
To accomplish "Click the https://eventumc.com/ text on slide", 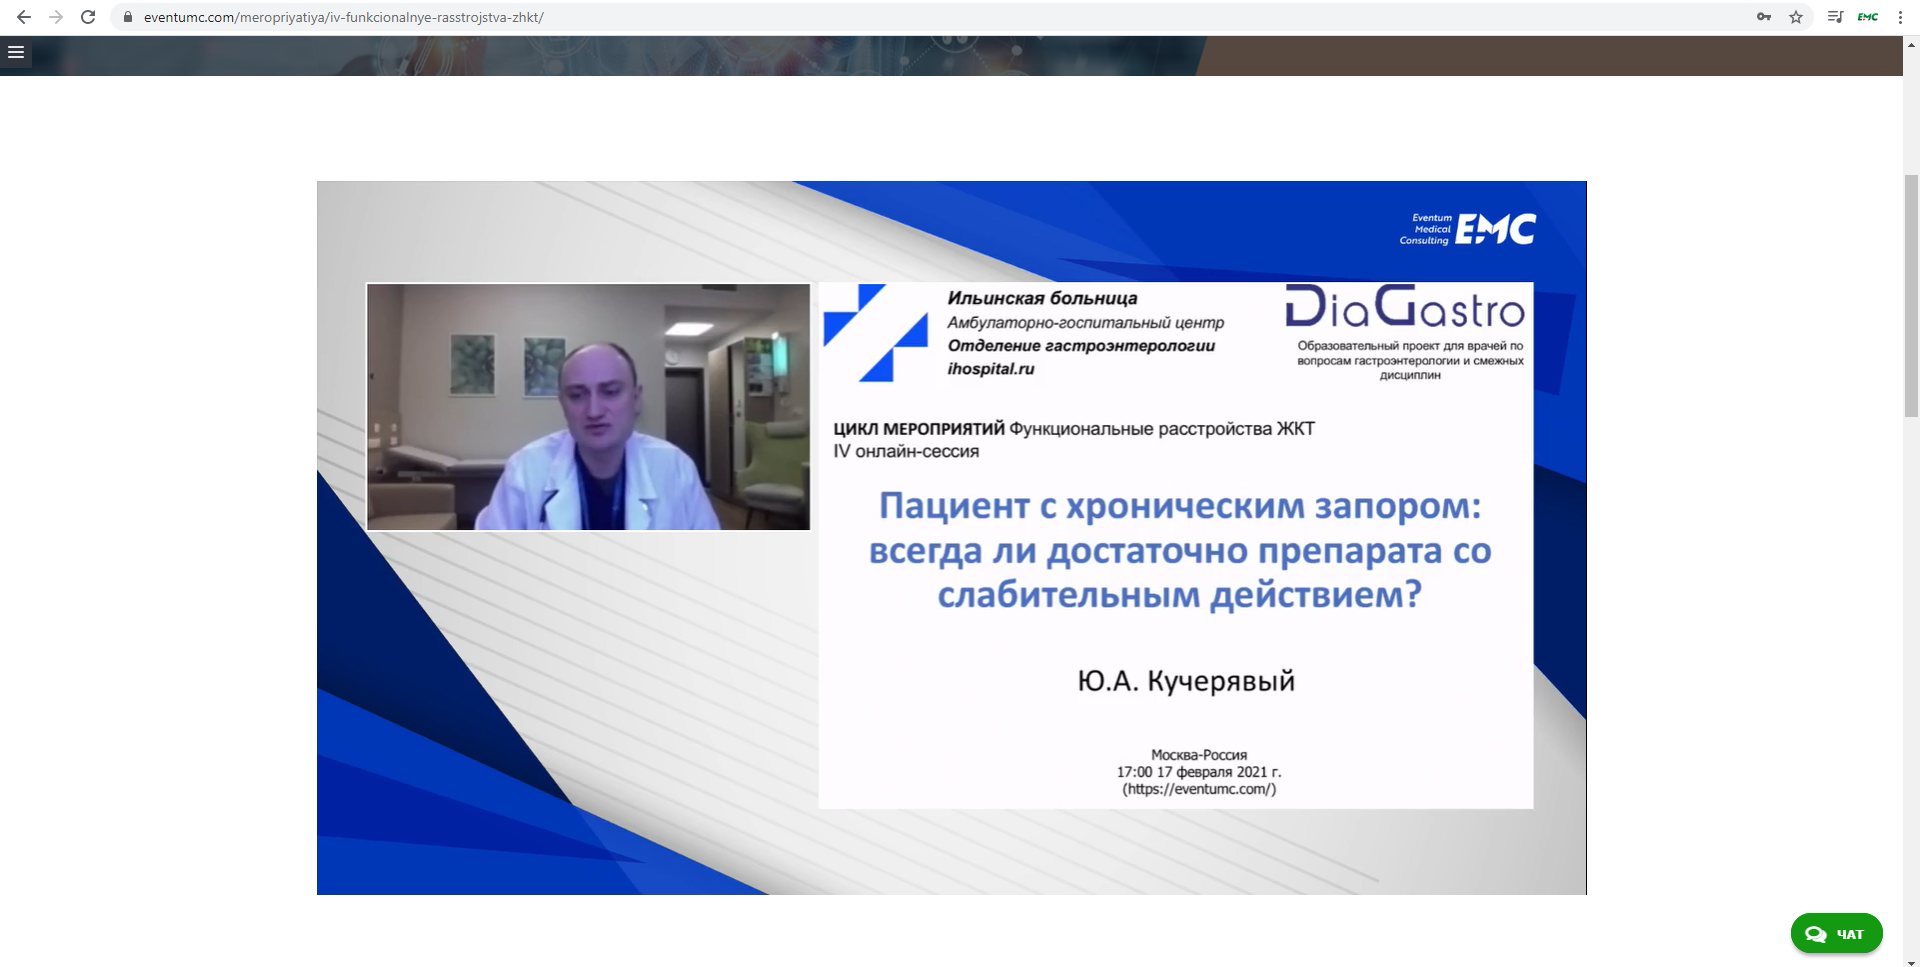I will (x=1199, y=789).
